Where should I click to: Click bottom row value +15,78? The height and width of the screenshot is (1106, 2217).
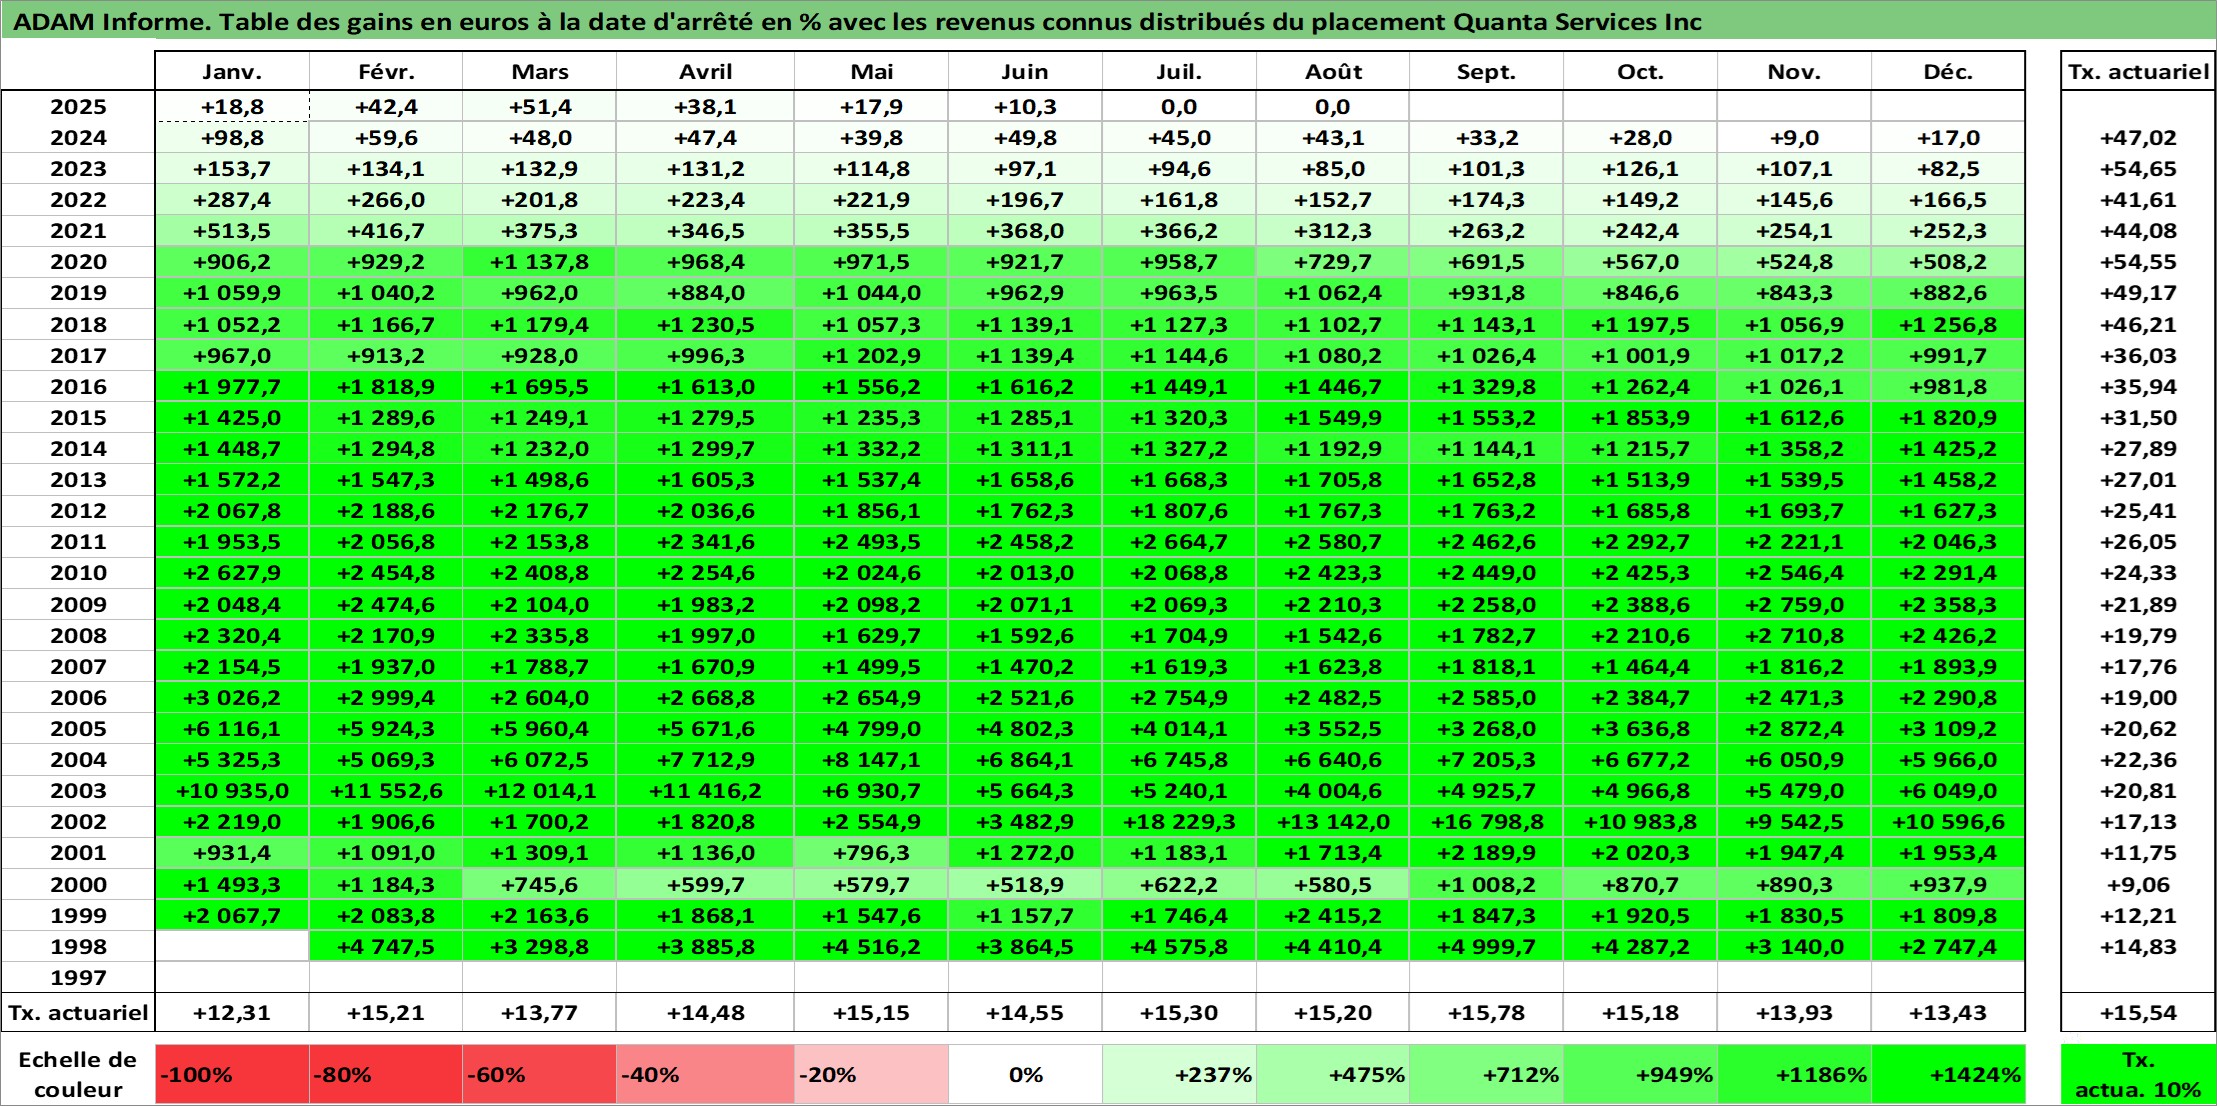point(1486,1013)
